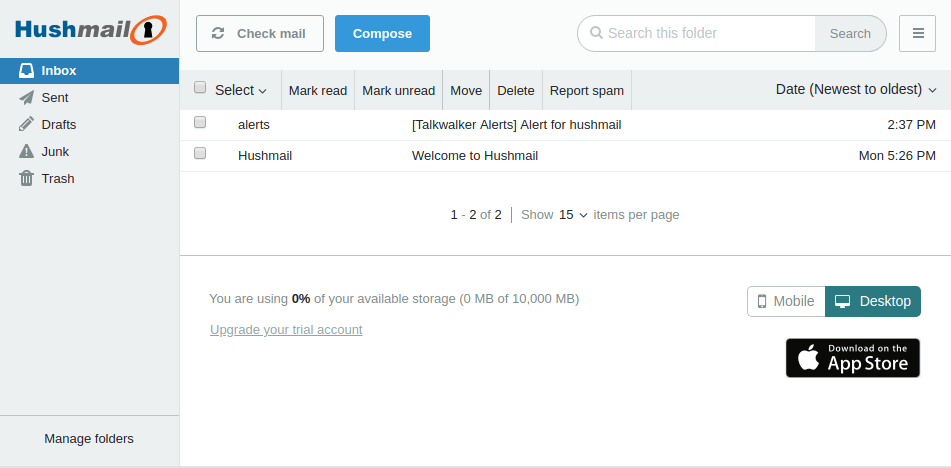Viewport: 951px width, 468px height.
Task: Click the Search button
Action: pos(850,33)
